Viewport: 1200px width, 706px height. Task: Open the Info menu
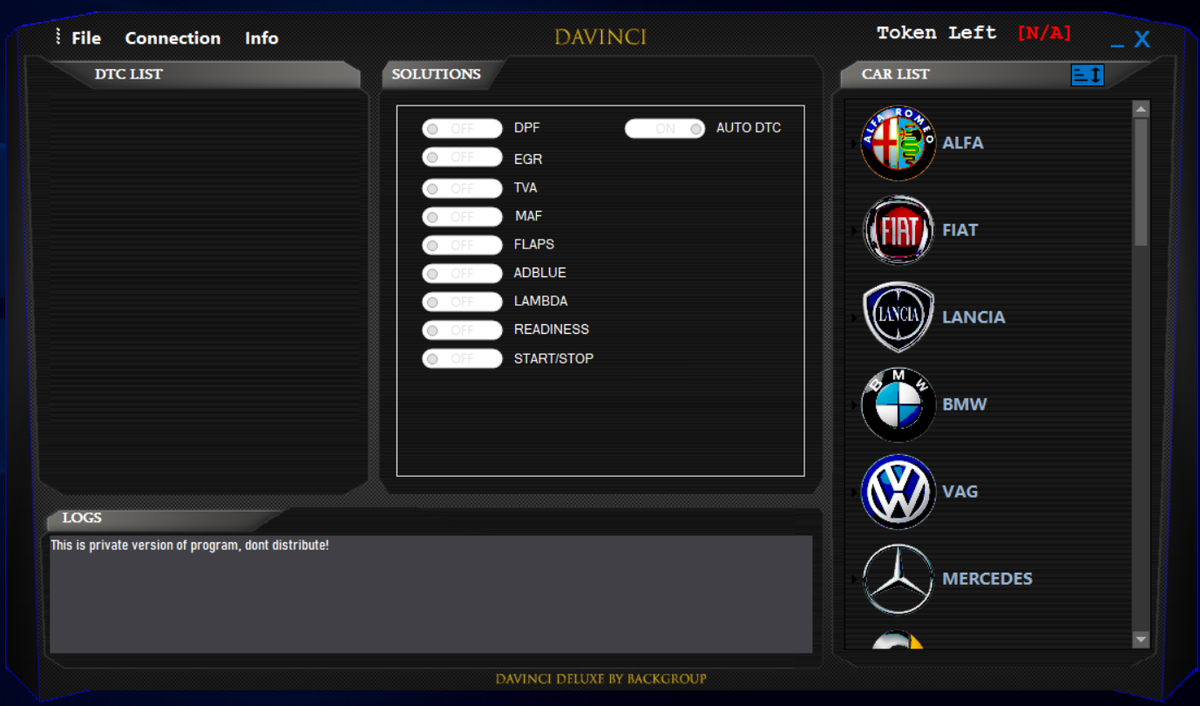(262, 38)
